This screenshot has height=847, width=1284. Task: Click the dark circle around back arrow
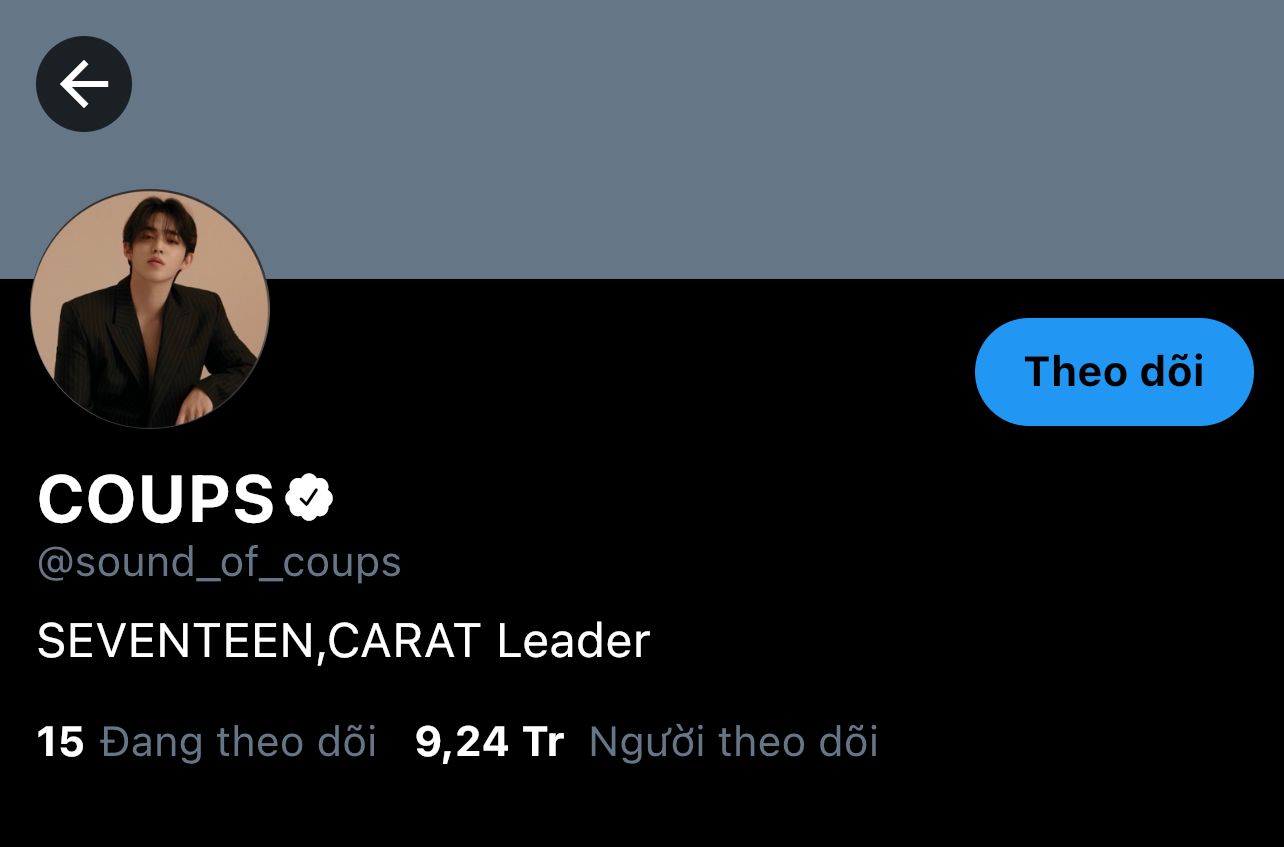pyautogui.click(x=84, y=84)
